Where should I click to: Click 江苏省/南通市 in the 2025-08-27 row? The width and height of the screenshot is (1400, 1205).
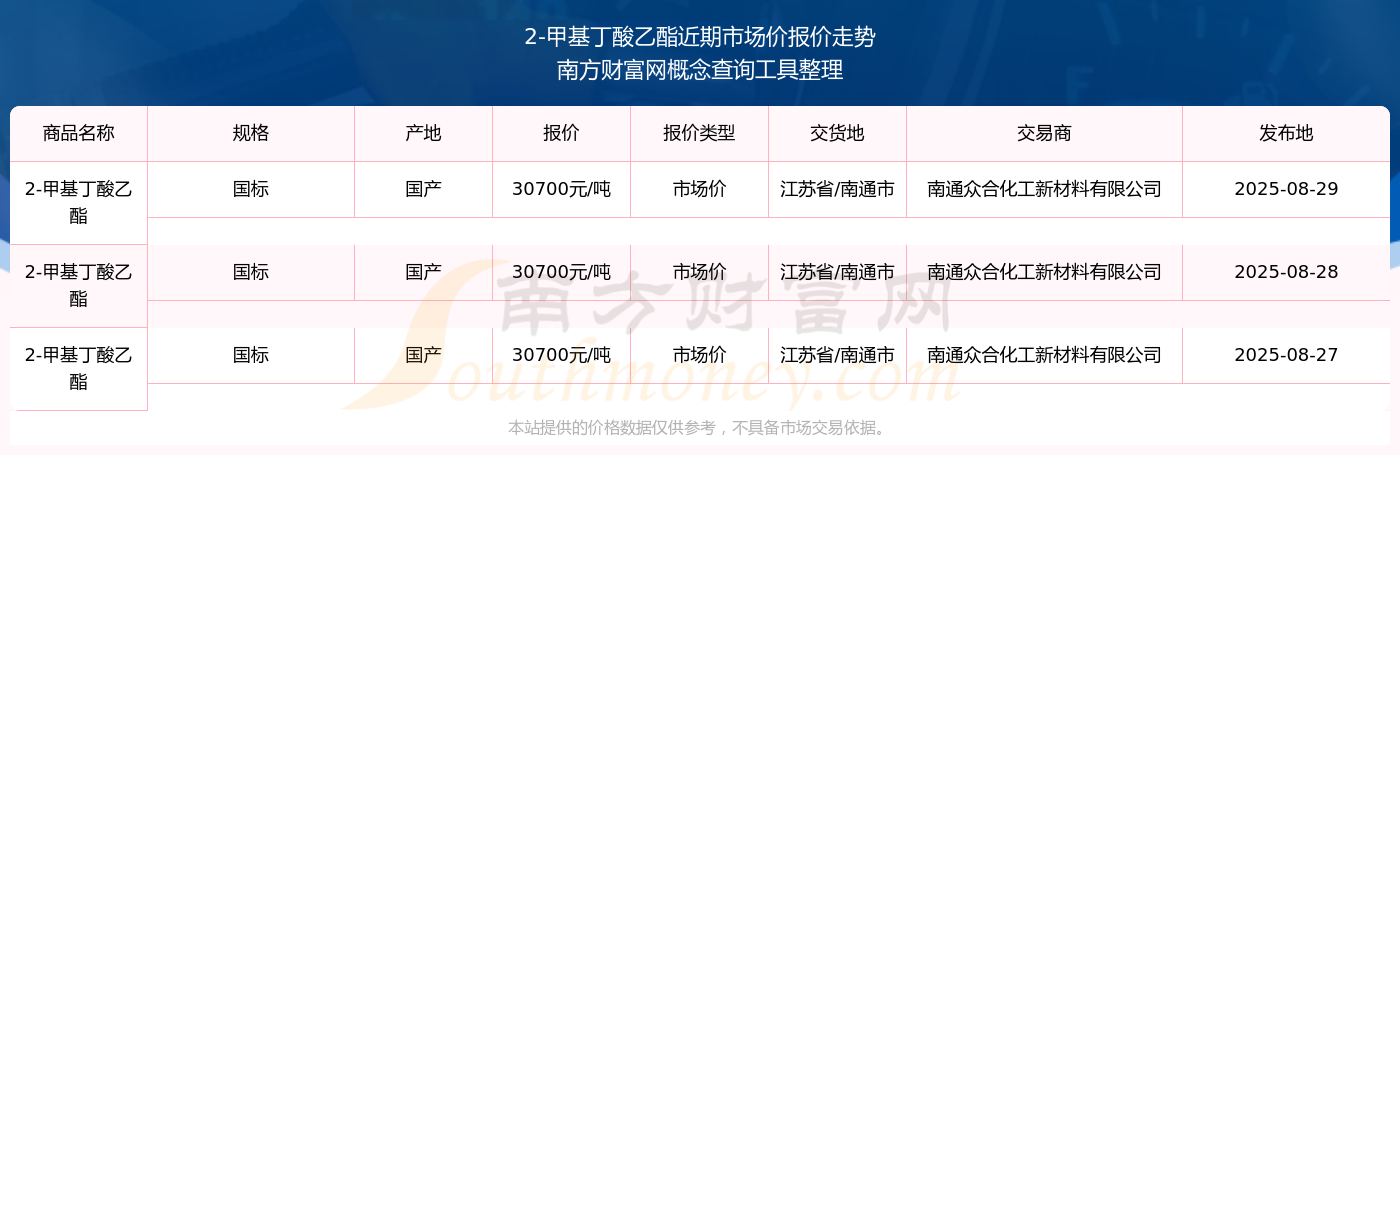[x=838, y=355]
